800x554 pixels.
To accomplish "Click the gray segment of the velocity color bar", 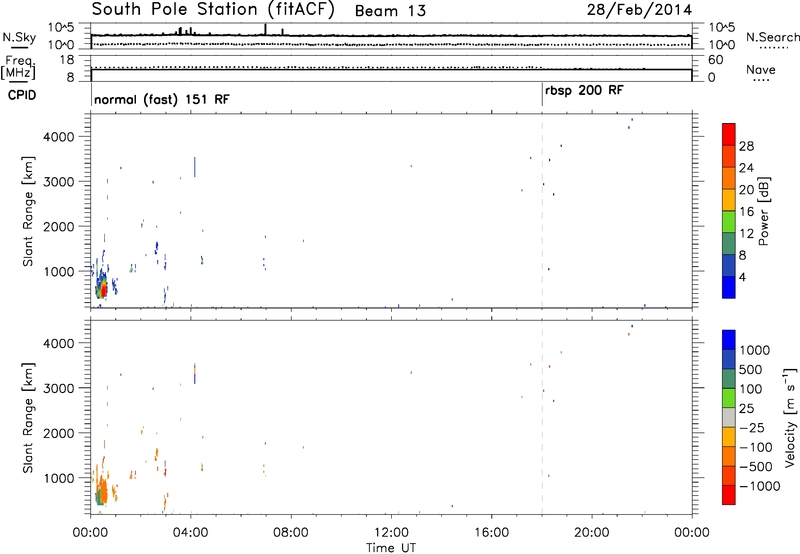I will pos(729,418).
